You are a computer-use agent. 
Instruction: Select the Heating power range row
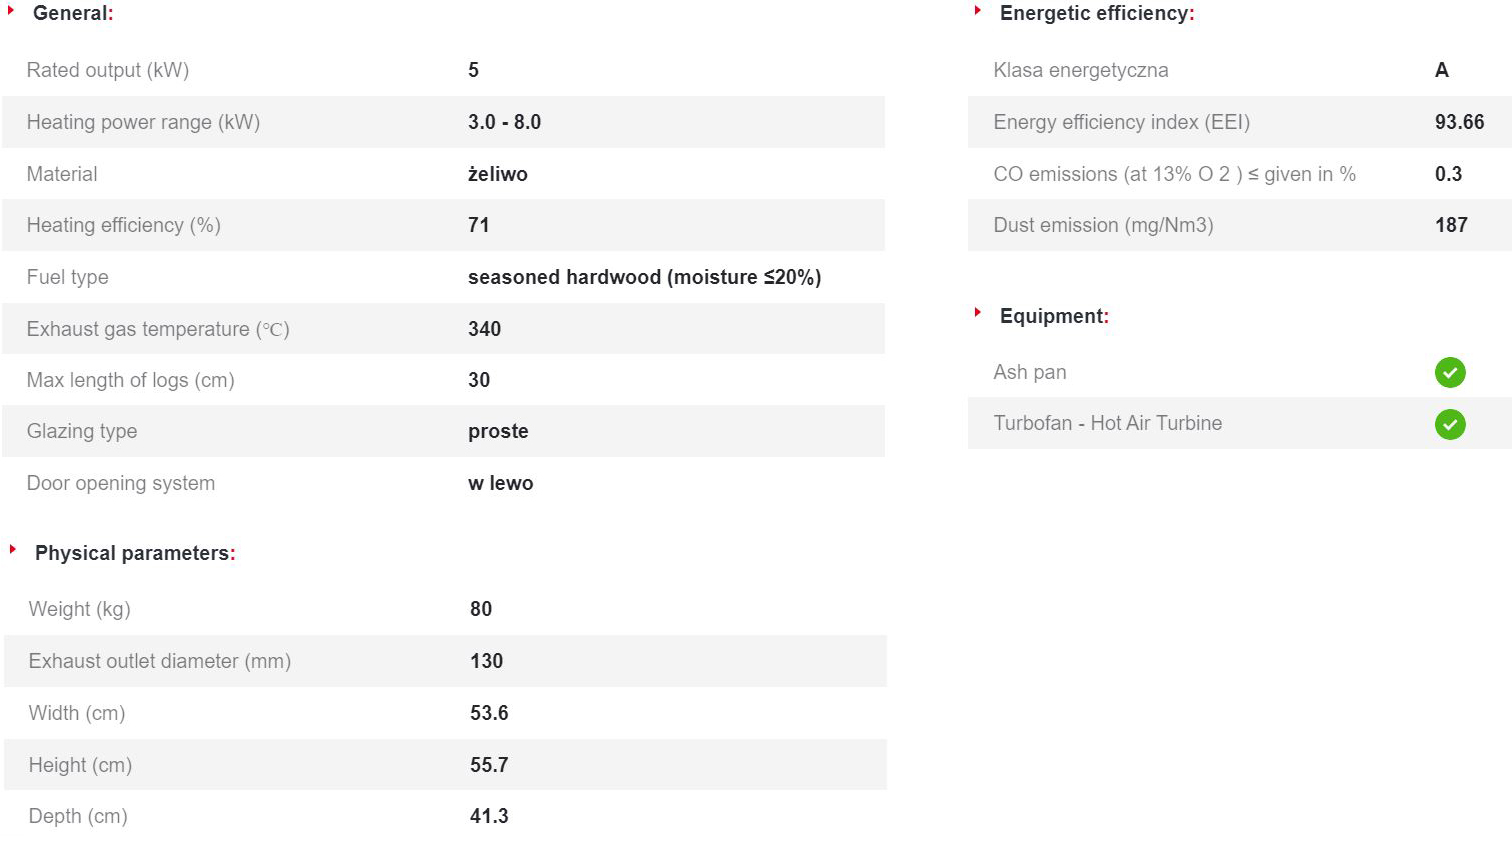(444, 122)
